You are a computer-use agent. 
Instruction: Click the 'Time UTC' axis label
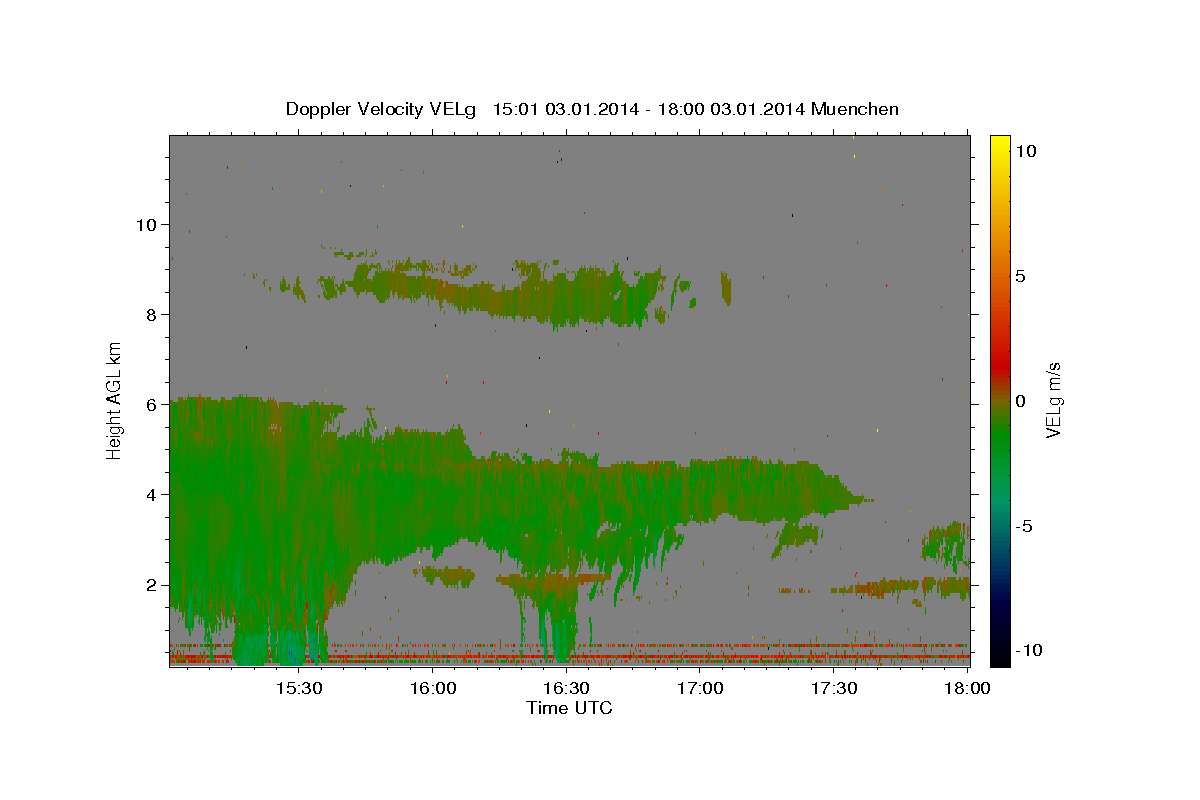coord(569,708)
